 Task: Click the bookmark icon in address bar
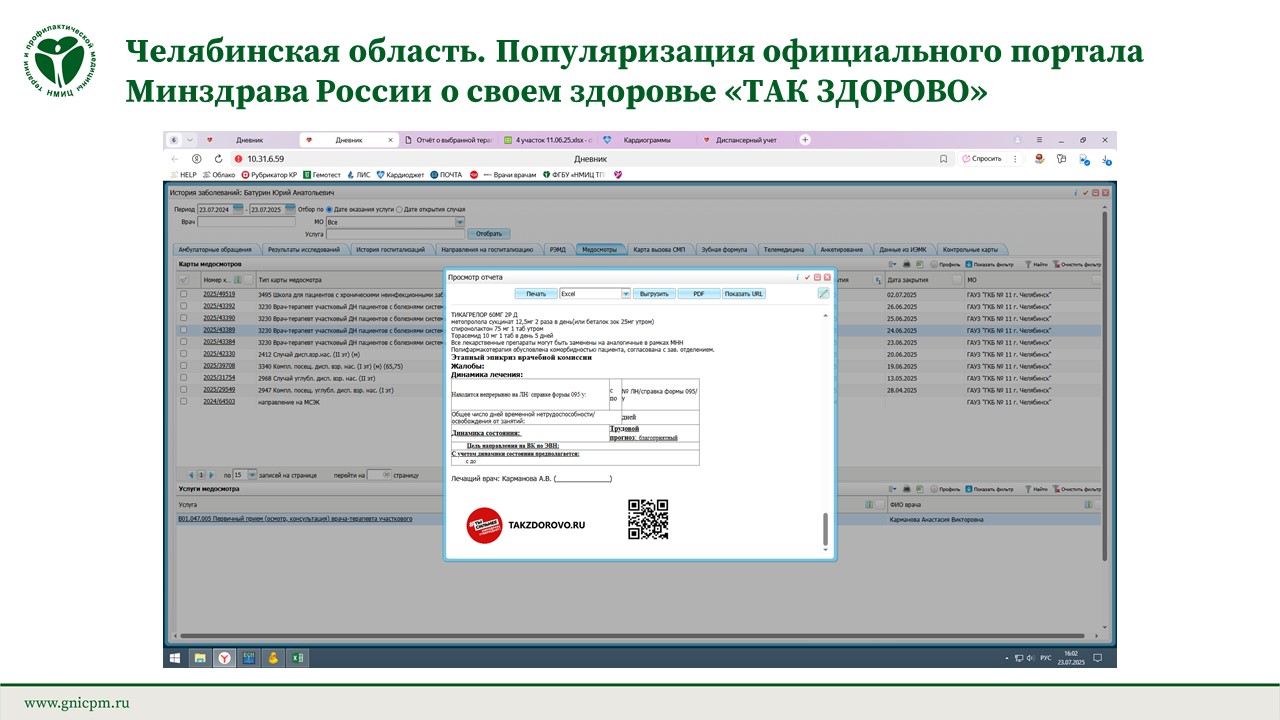pos(943,159)
